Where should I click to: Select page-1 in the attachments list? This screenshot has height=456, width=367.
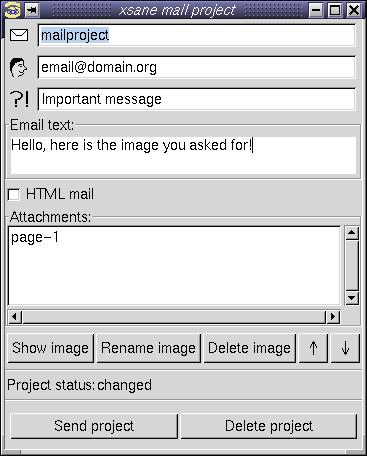pos(35,238)
